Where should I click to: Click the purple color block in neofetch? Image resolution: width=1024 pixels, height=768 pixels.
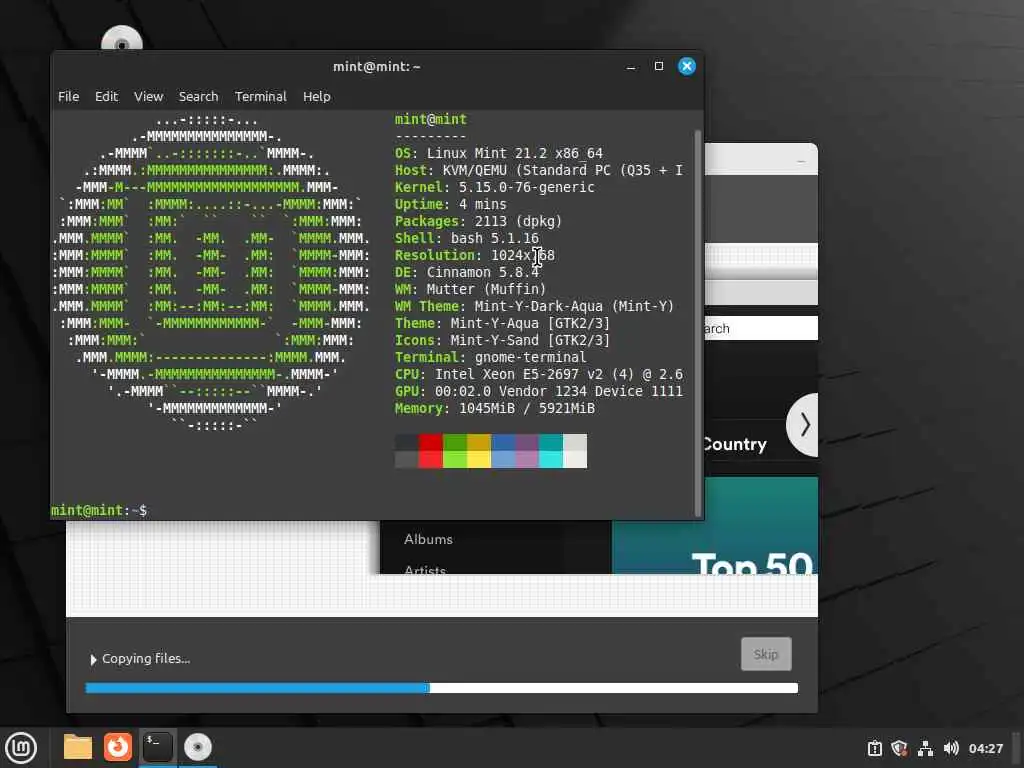tap(527, 451)
